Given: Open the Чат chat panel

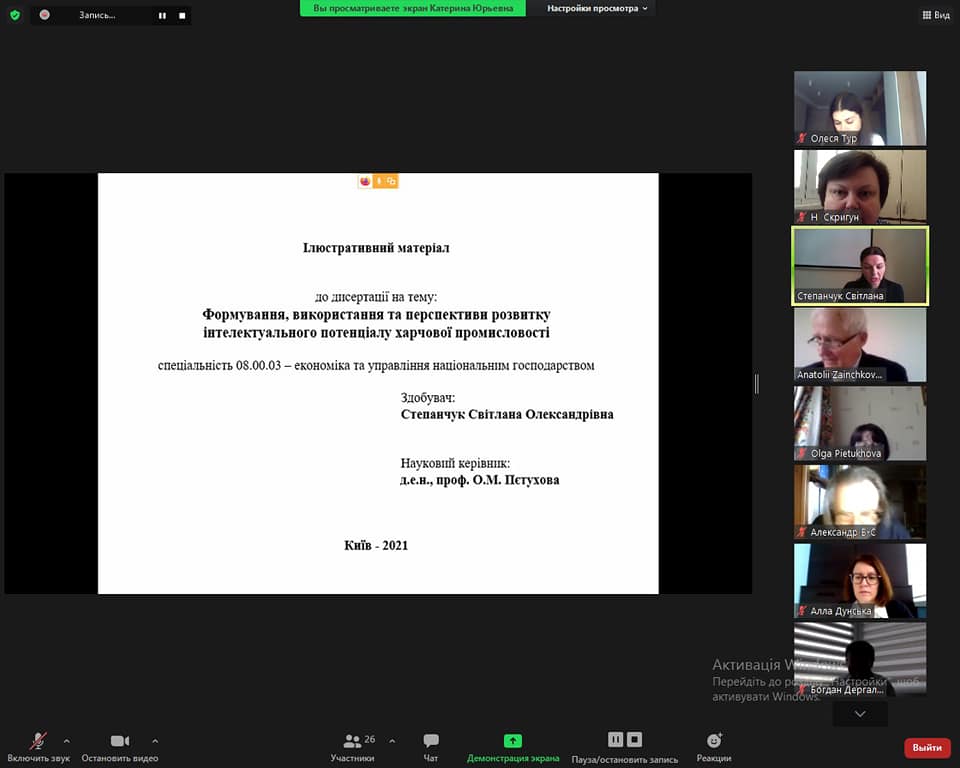Looking at the screenshot, I should tap(431, 747).
